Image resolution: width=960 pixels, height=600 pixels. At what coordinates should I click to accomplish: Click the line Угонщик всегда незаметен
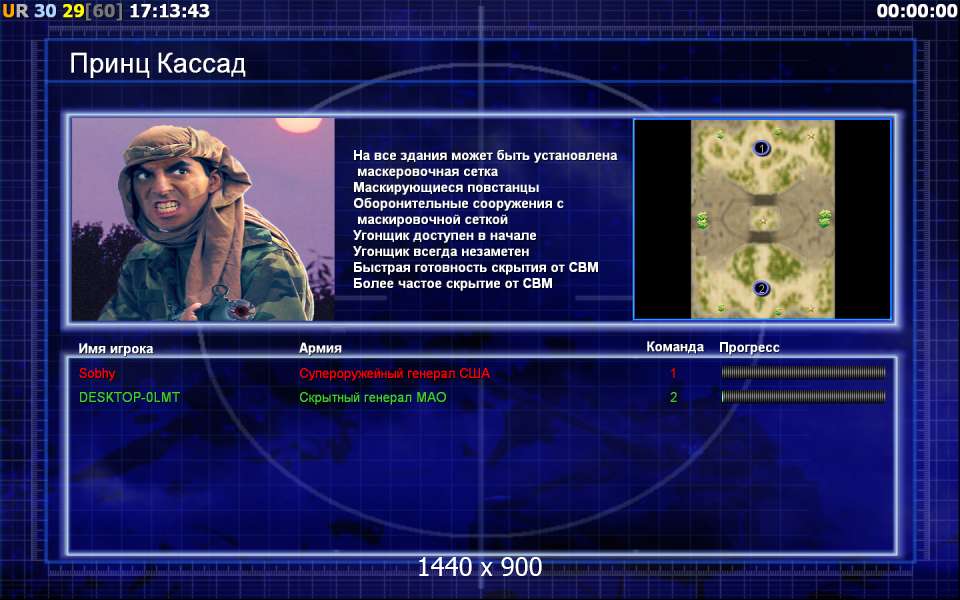coord(441,251)
